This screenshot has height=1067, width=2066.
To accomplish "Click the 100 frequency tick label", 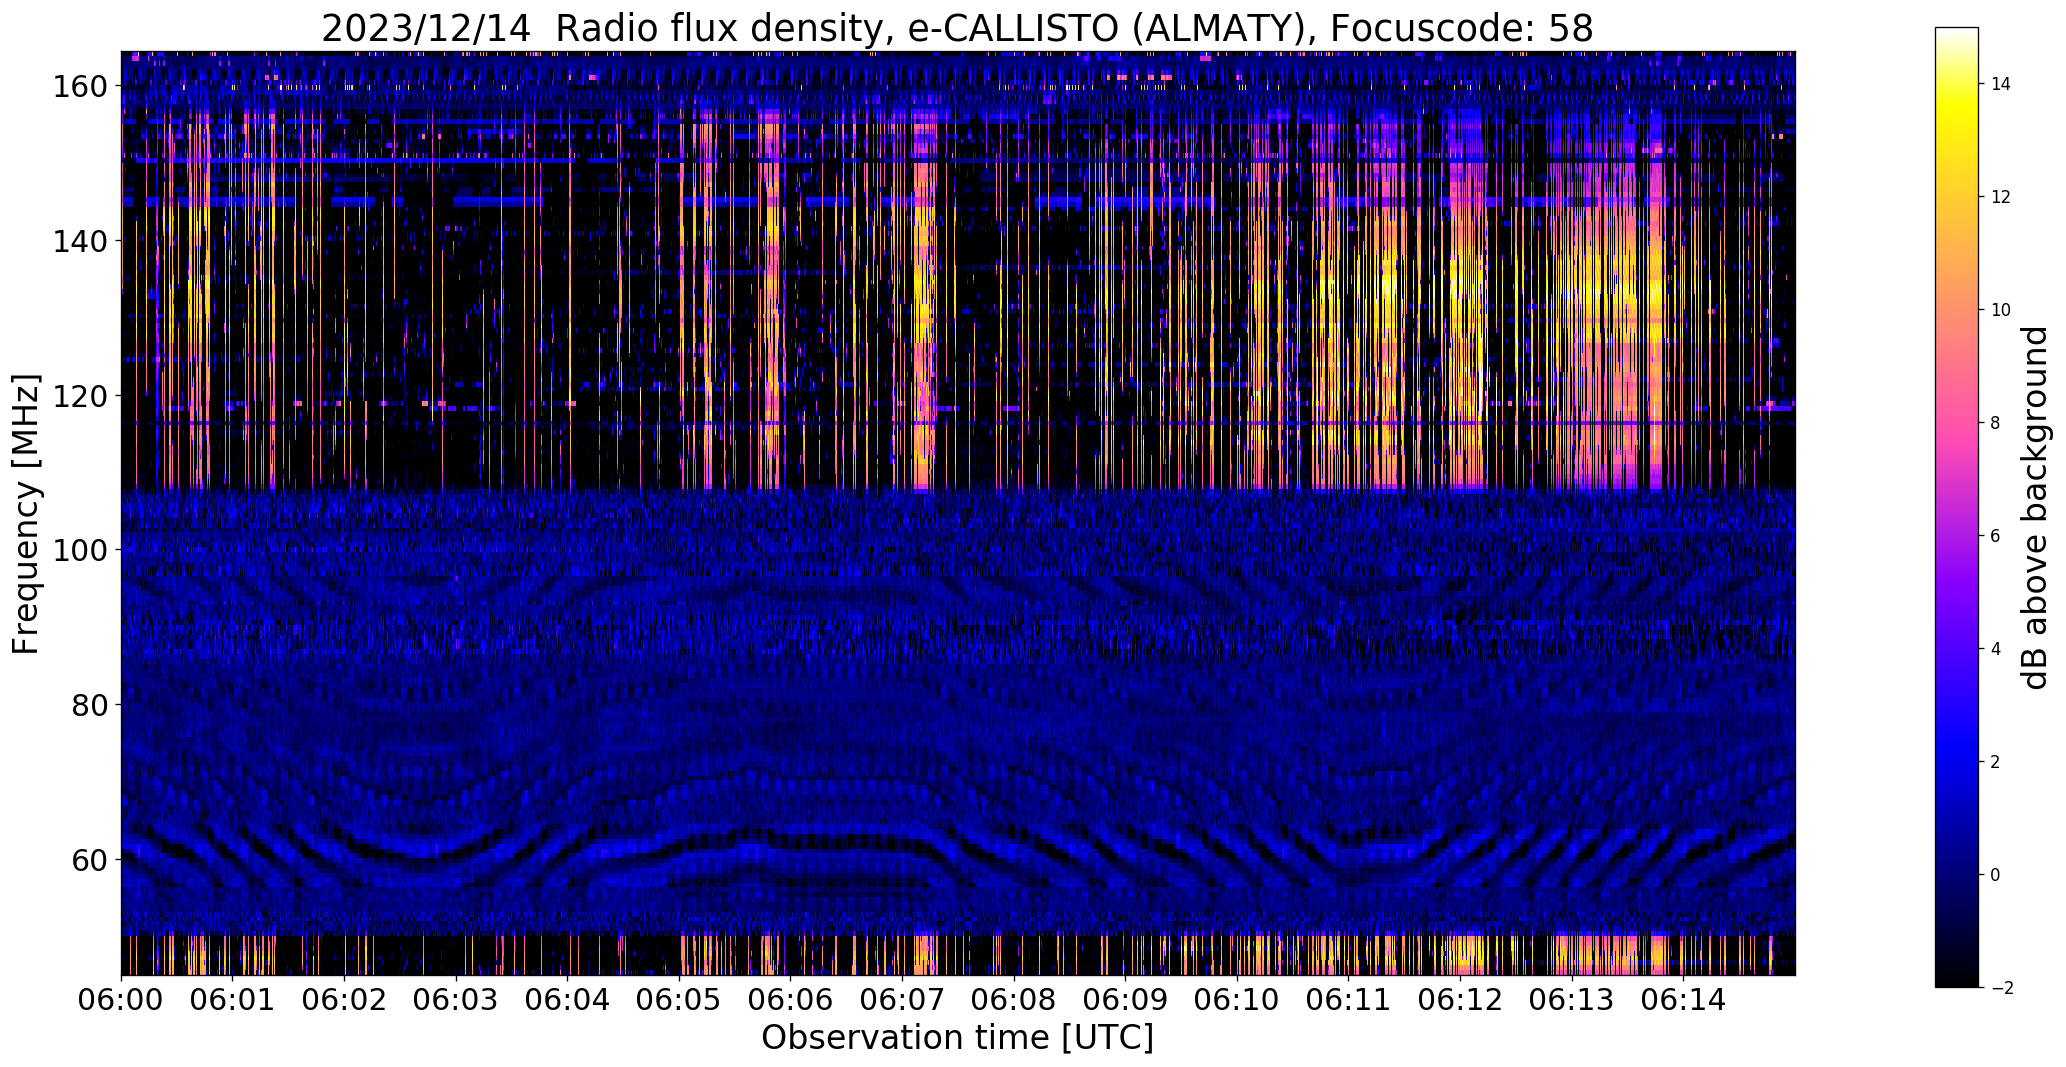I will pos(79,550).
